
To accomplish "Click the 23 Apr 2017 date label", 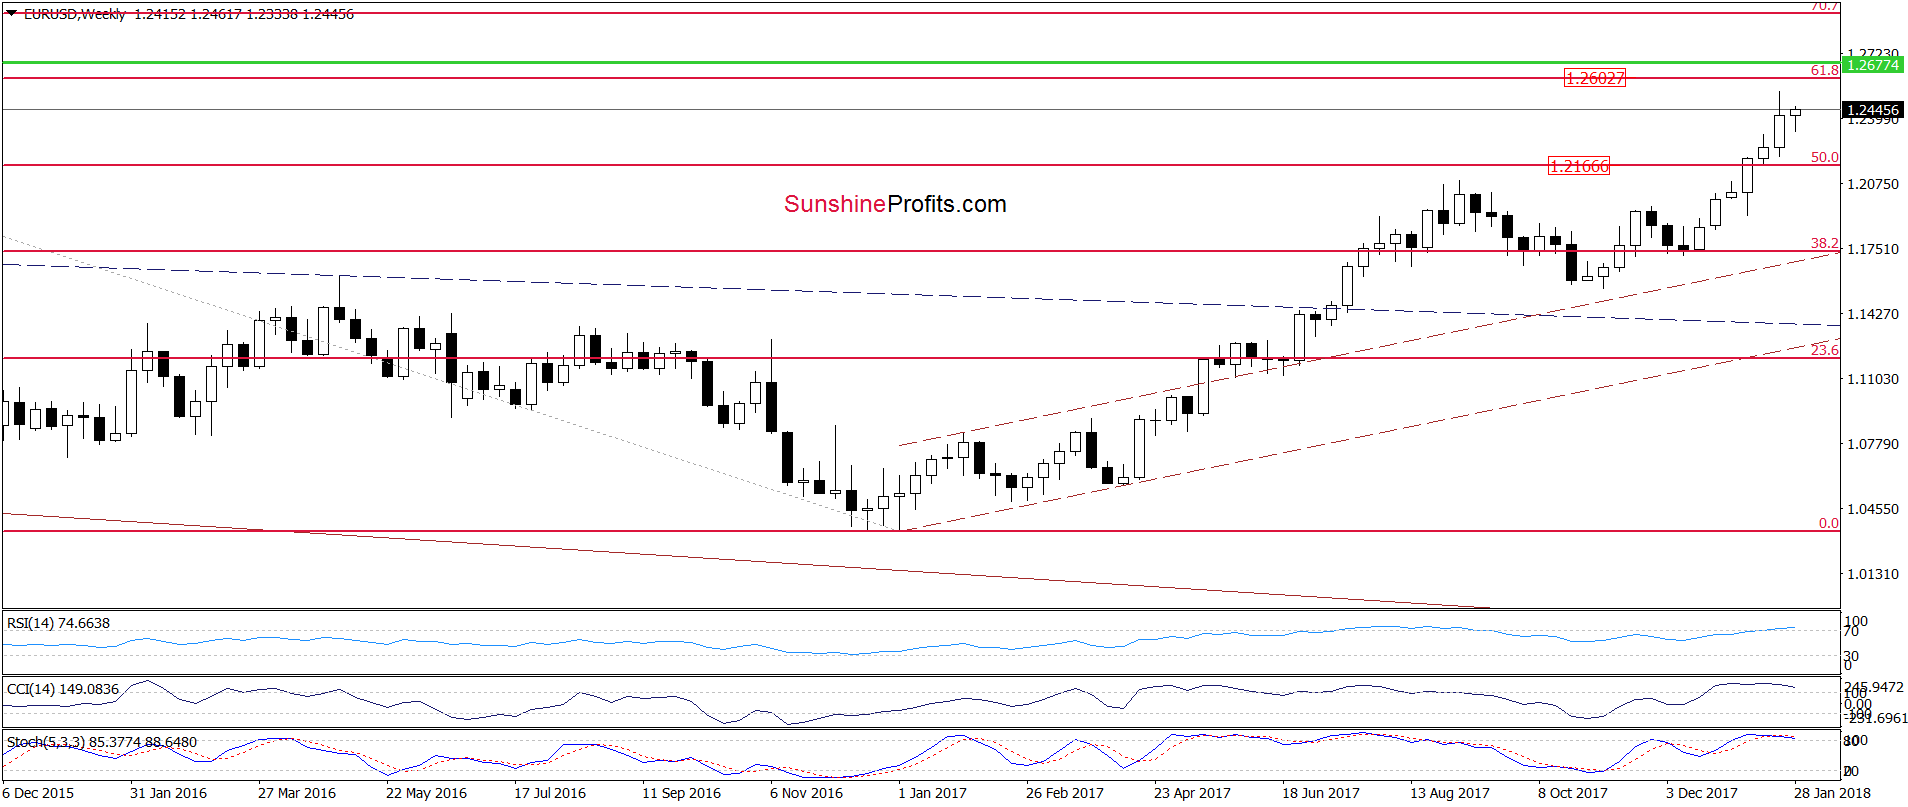I will [1192, 793].
